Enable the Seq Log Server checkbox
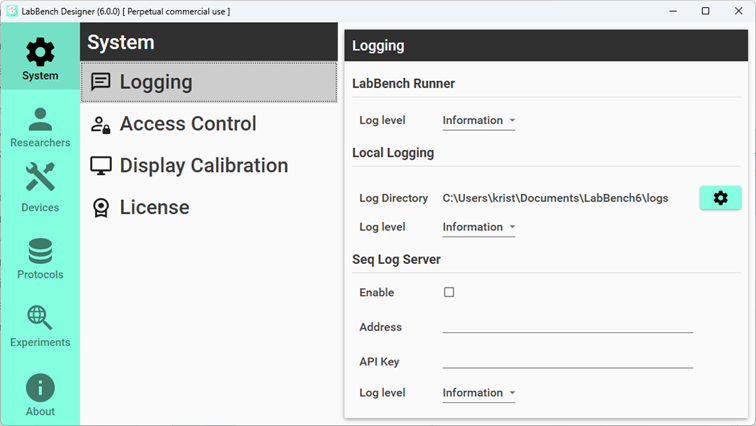Screen dimensions: 756x426 pos(449,292)
